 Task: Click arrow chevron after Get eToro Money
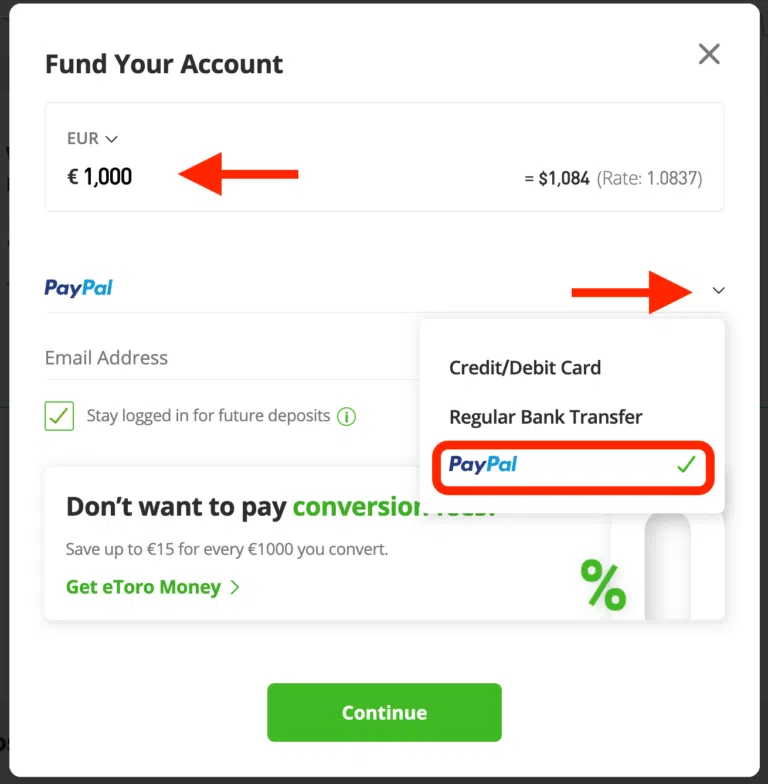[235, 587]
